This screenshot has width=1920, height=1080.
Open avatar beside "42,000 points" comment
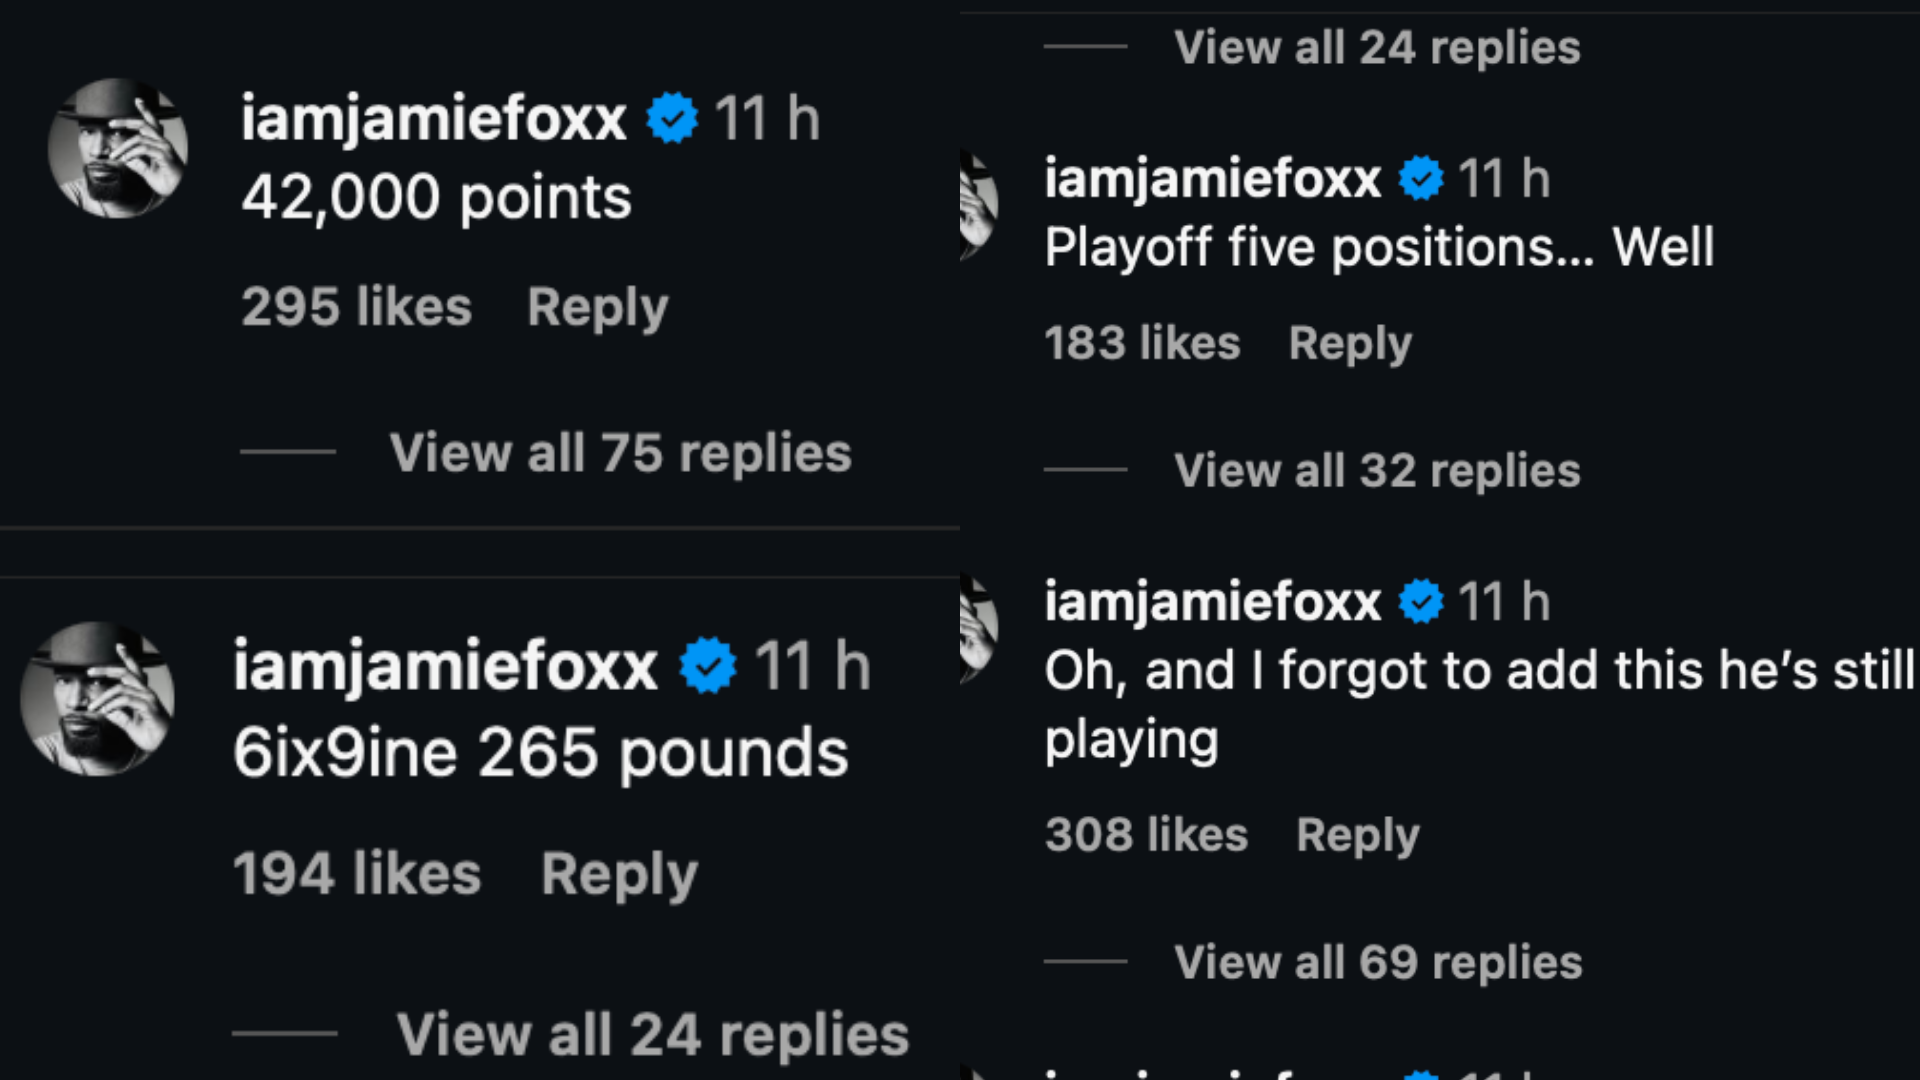118,148
